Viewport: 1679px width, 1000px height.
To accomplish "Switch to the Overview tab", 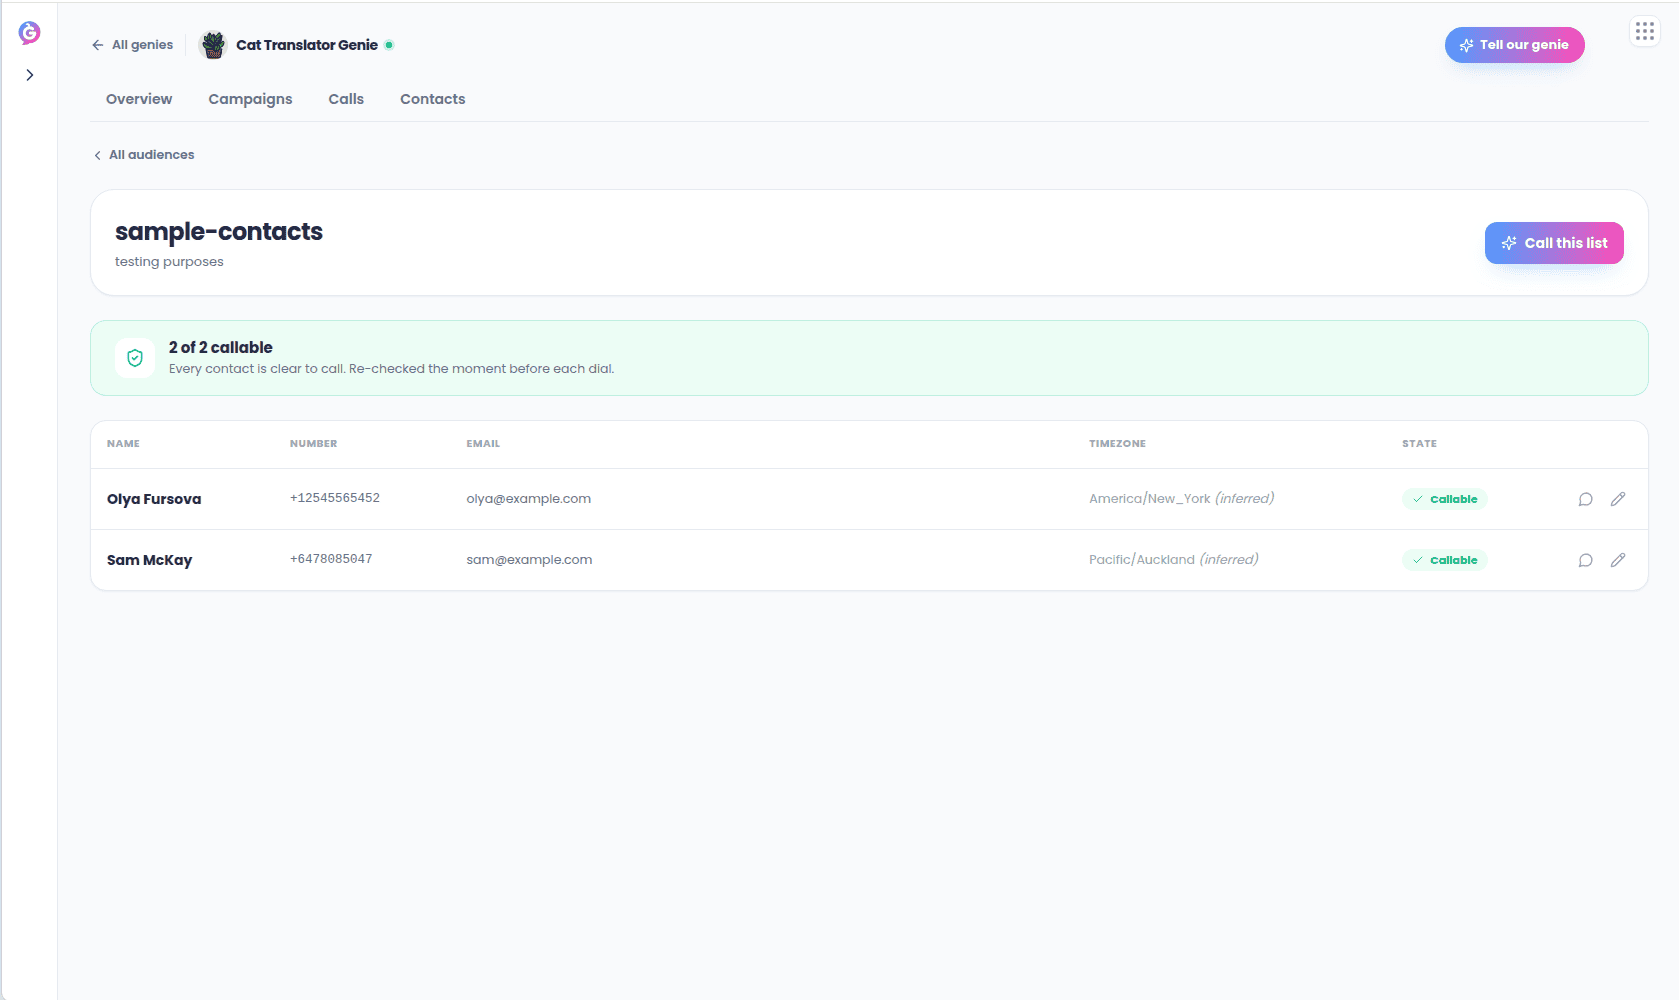I will [x=139, y=99].
